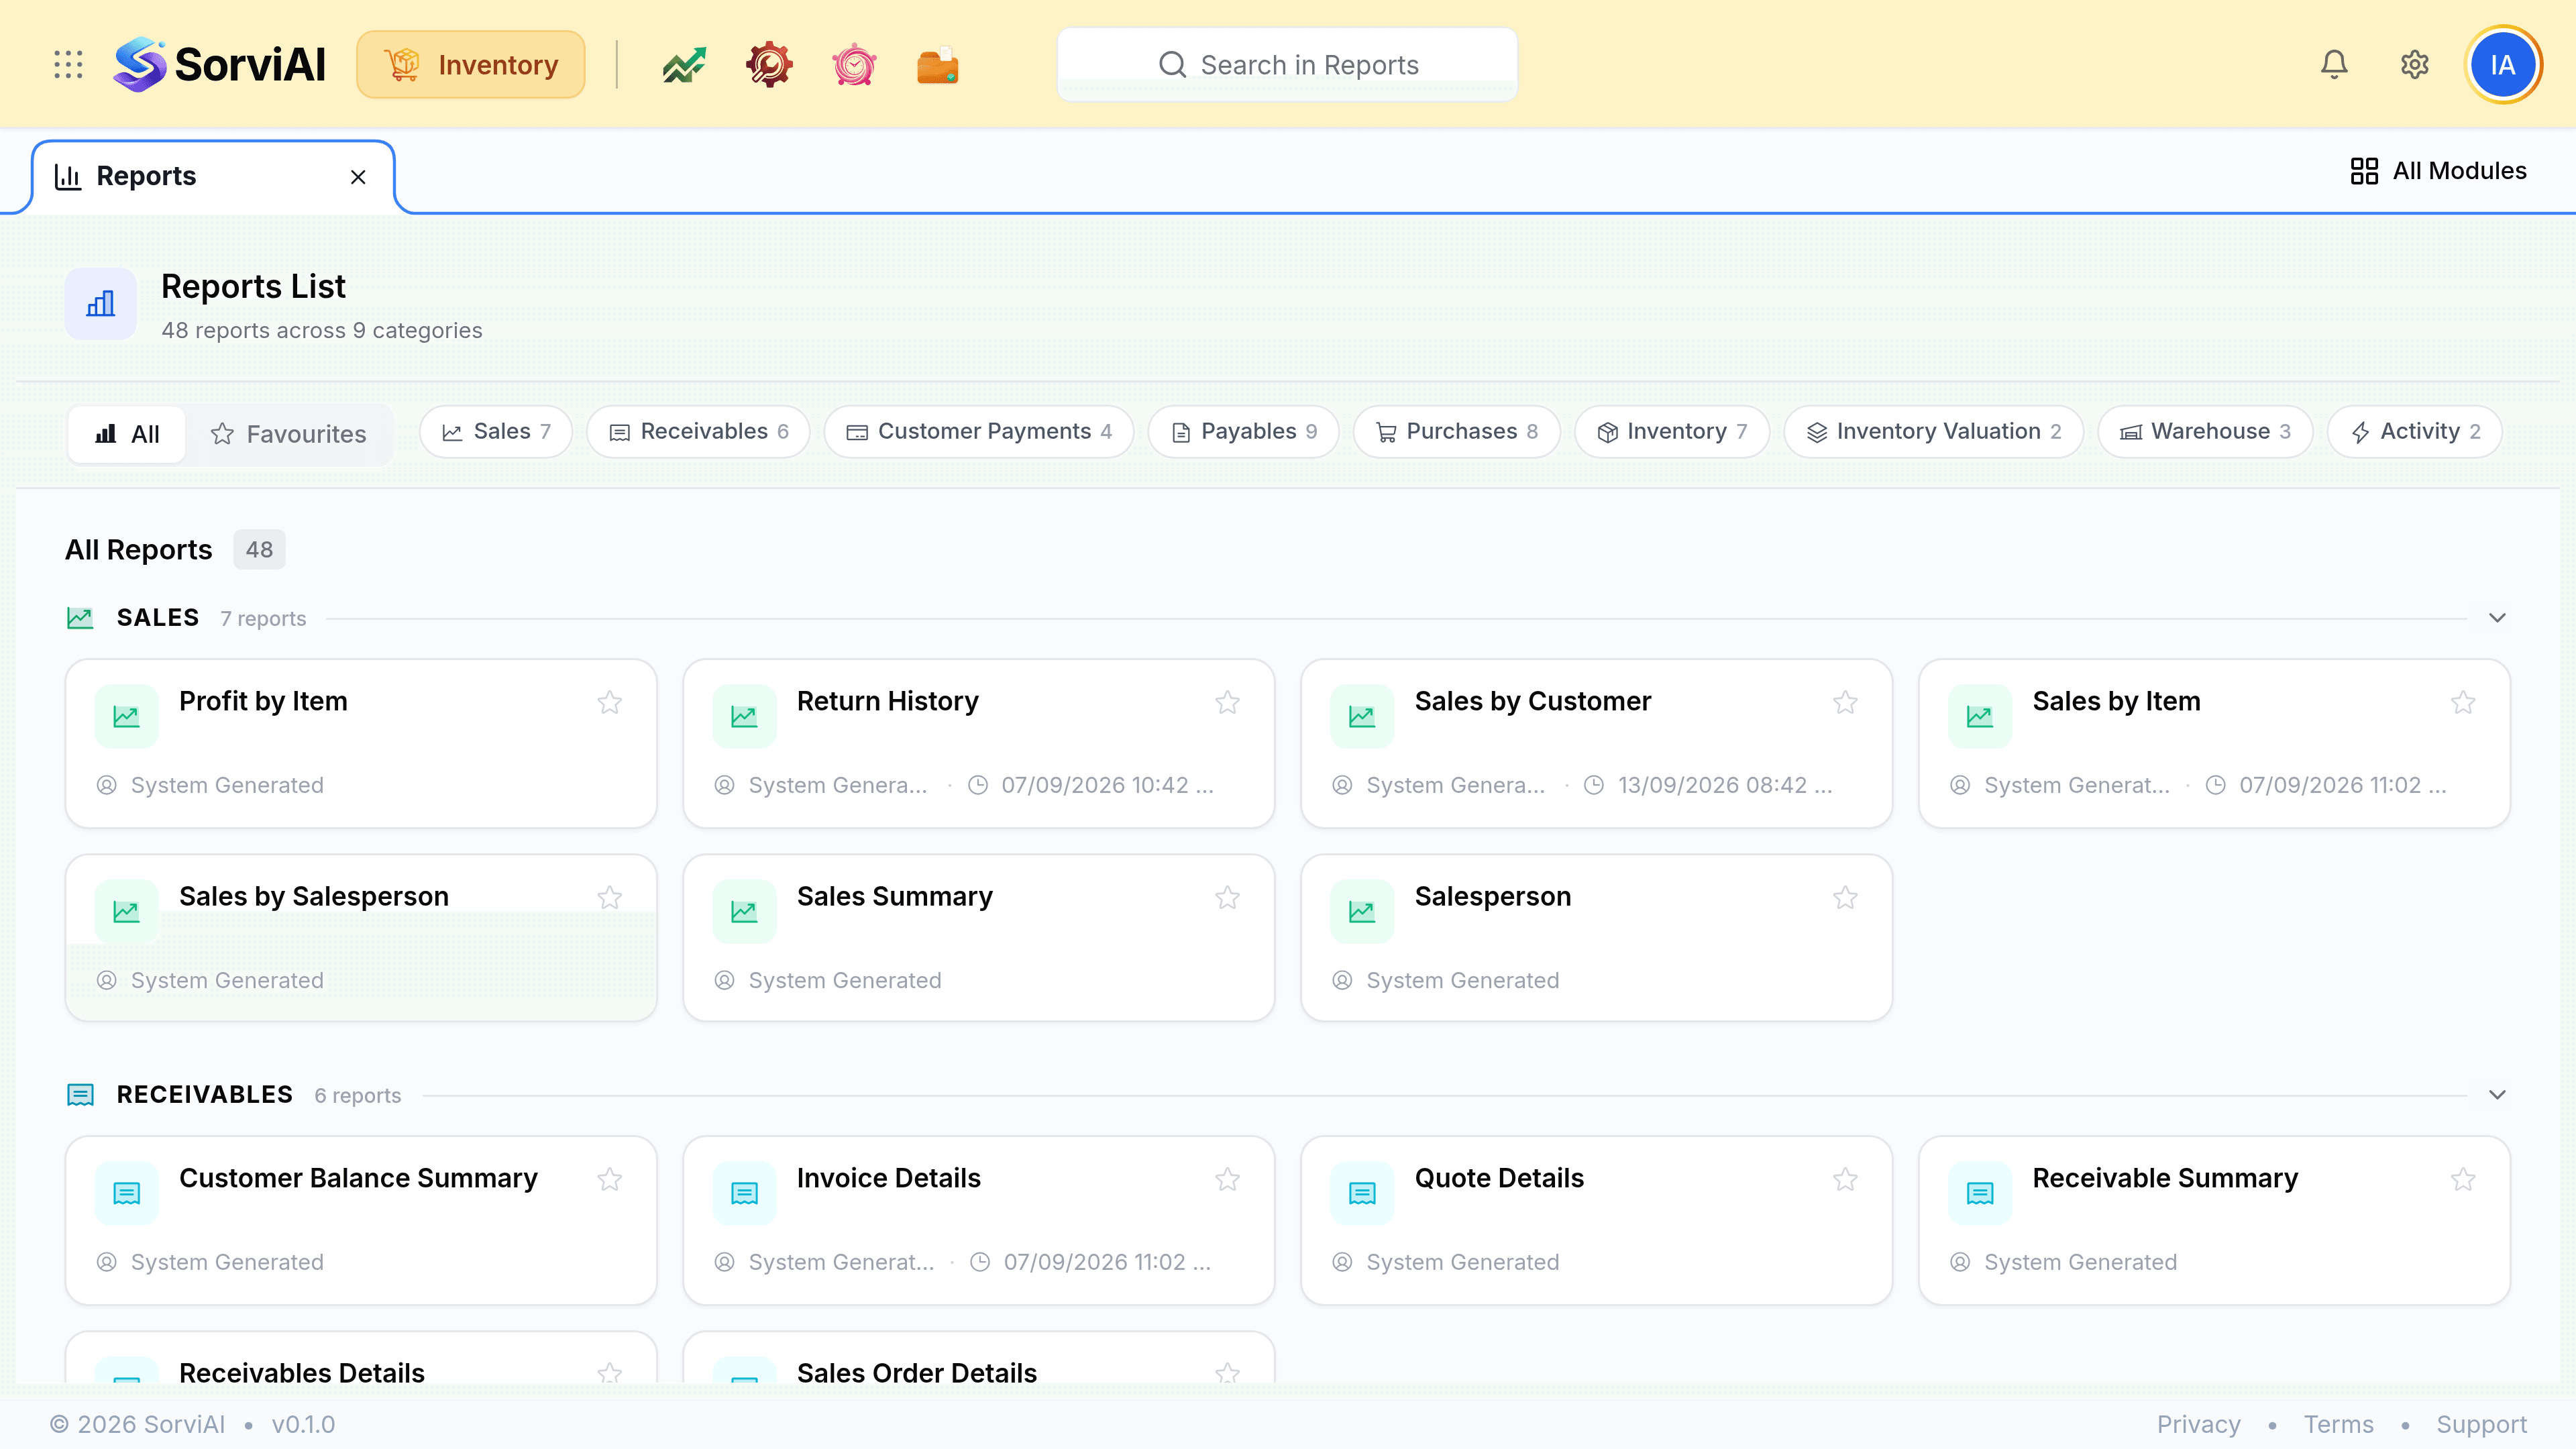This screenshot has height=1449, width=2576.
Task: Favourite the Profit by Item report
Action: click(x=610, y=702)
